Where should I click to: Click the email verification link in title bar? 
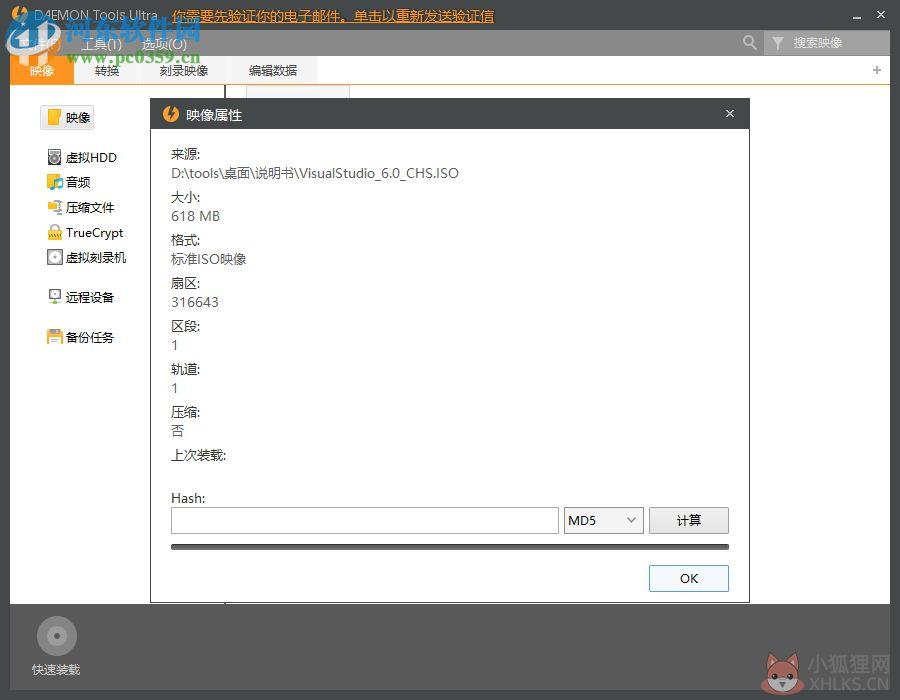[333, 16]
